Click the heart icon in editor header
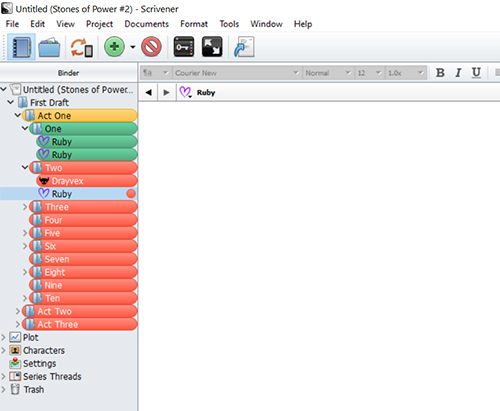 [x=185, y=92]
